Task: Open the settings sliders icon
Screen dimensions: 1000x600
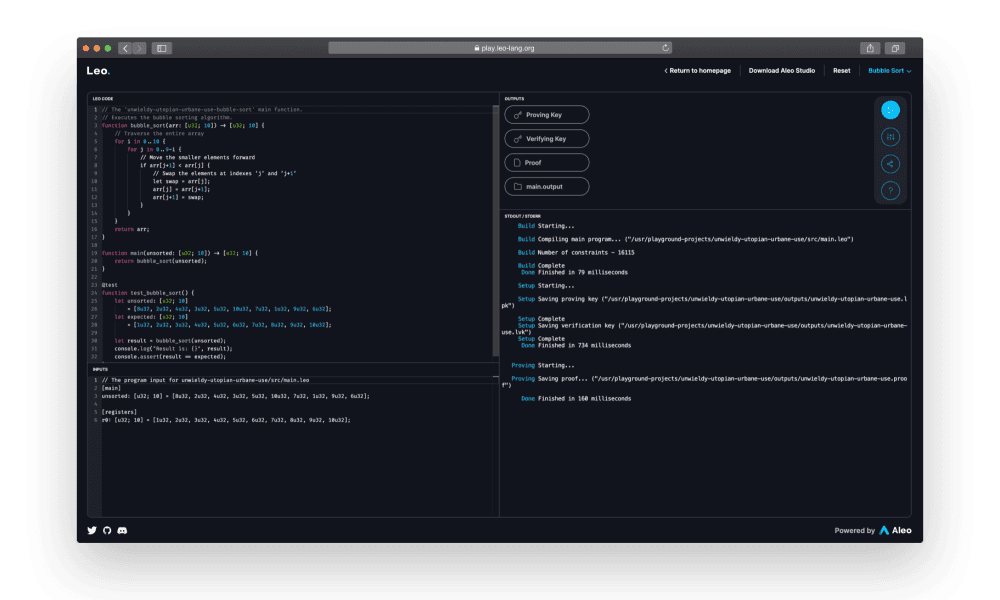Action: 890,137
